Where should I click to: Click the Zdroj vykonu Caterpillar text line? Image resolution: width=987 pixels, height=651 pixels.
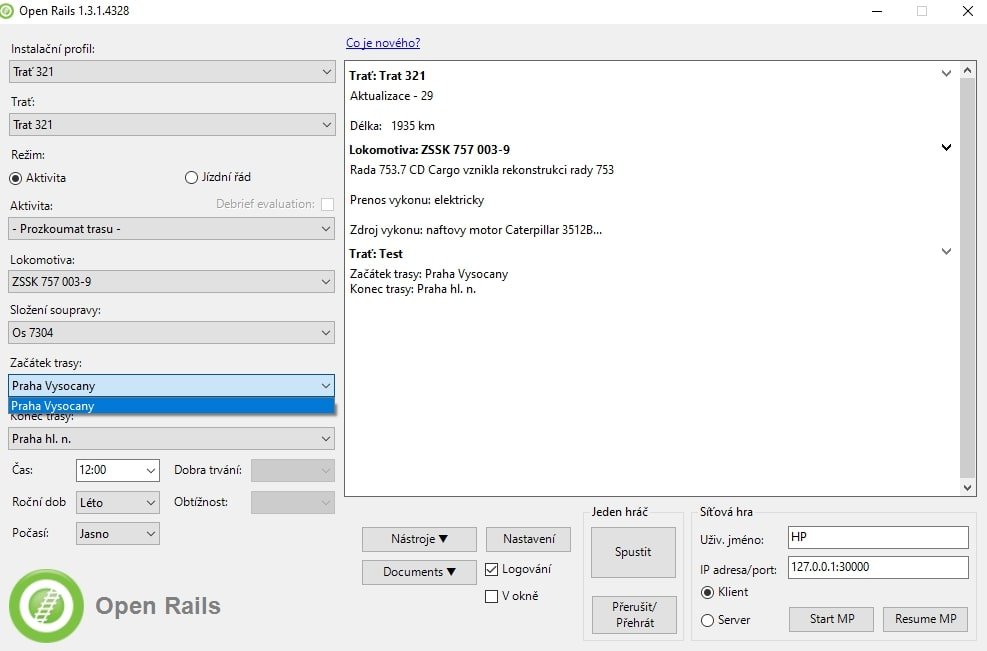(476, 230)
